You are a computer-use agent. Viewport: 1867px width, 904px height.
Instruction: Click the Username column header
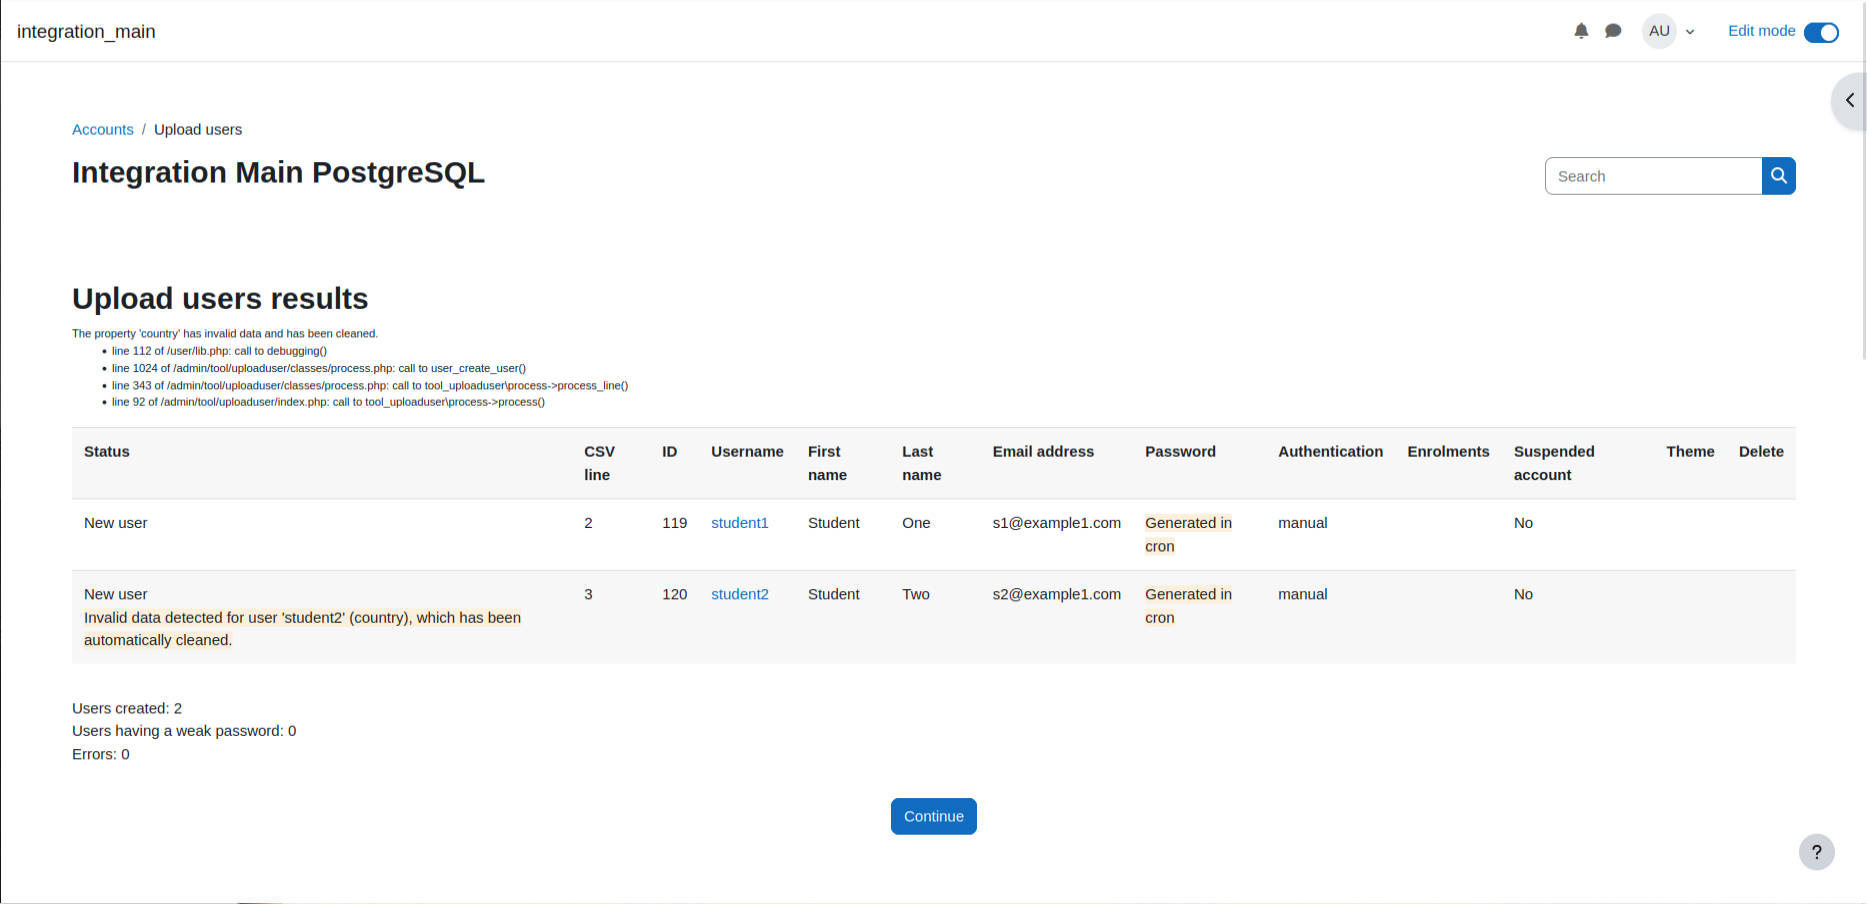coord(747,452)
